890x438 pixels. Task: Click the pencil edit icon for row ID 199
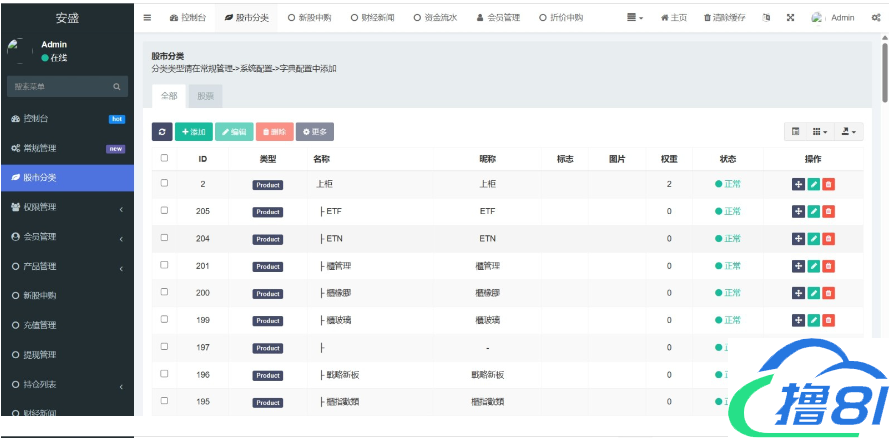pos(813,321)
